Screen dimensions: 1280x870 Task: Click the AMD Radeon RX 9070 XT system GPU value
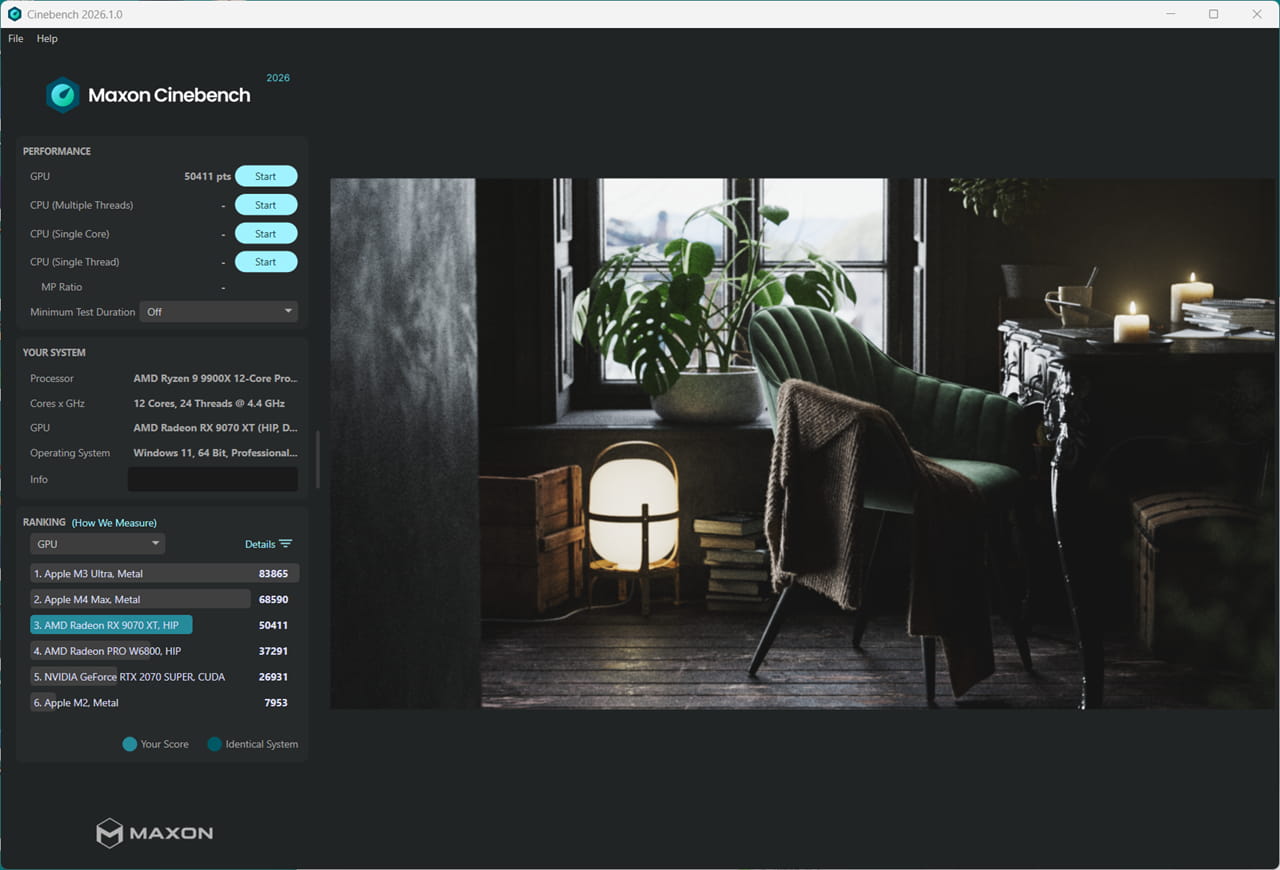215,427
